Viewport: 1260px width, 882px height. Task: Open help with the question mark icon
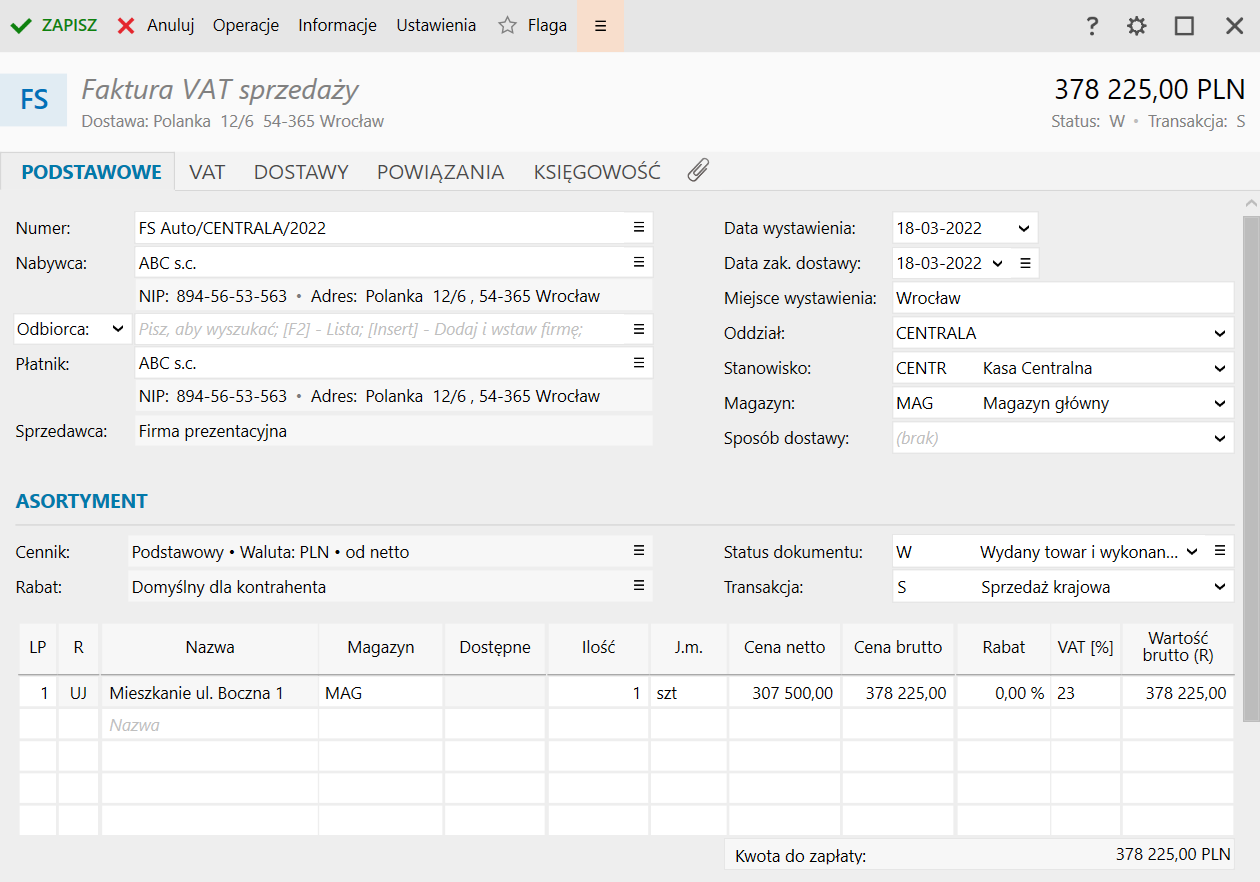1092,26
